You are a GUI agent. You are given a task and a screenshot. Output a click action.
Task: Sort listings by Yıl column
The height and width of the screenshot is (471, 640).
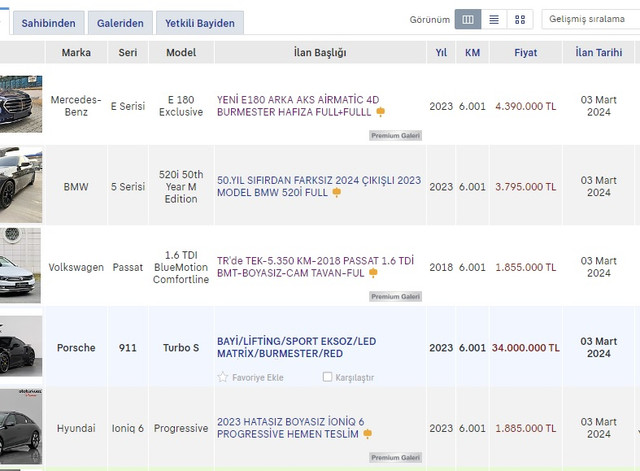pos(441,52)
